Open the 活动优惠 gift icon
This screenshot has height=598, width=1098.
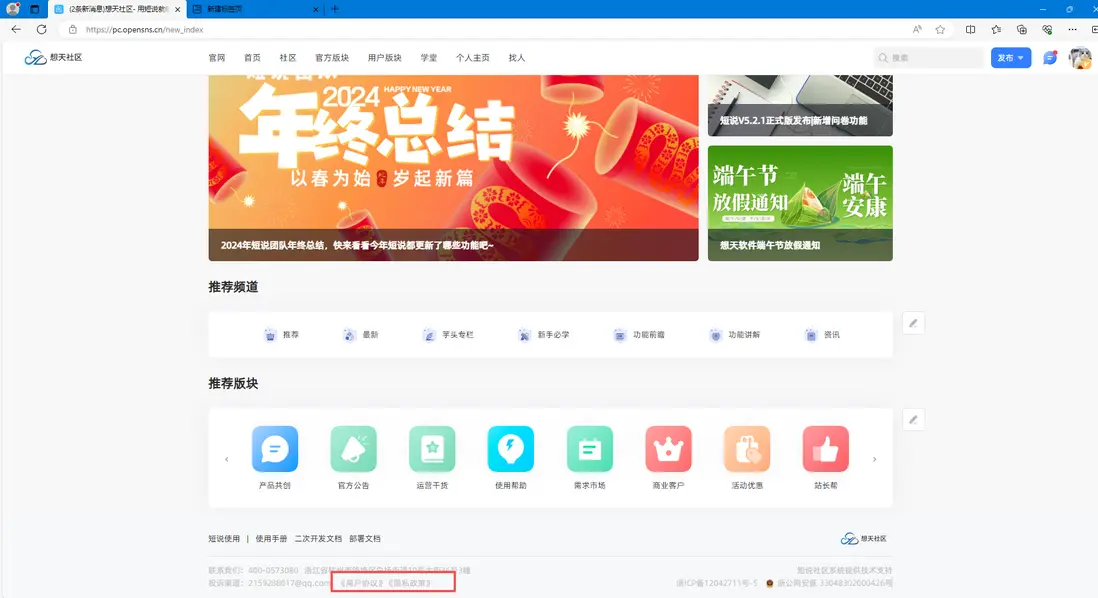coord(746,450)
